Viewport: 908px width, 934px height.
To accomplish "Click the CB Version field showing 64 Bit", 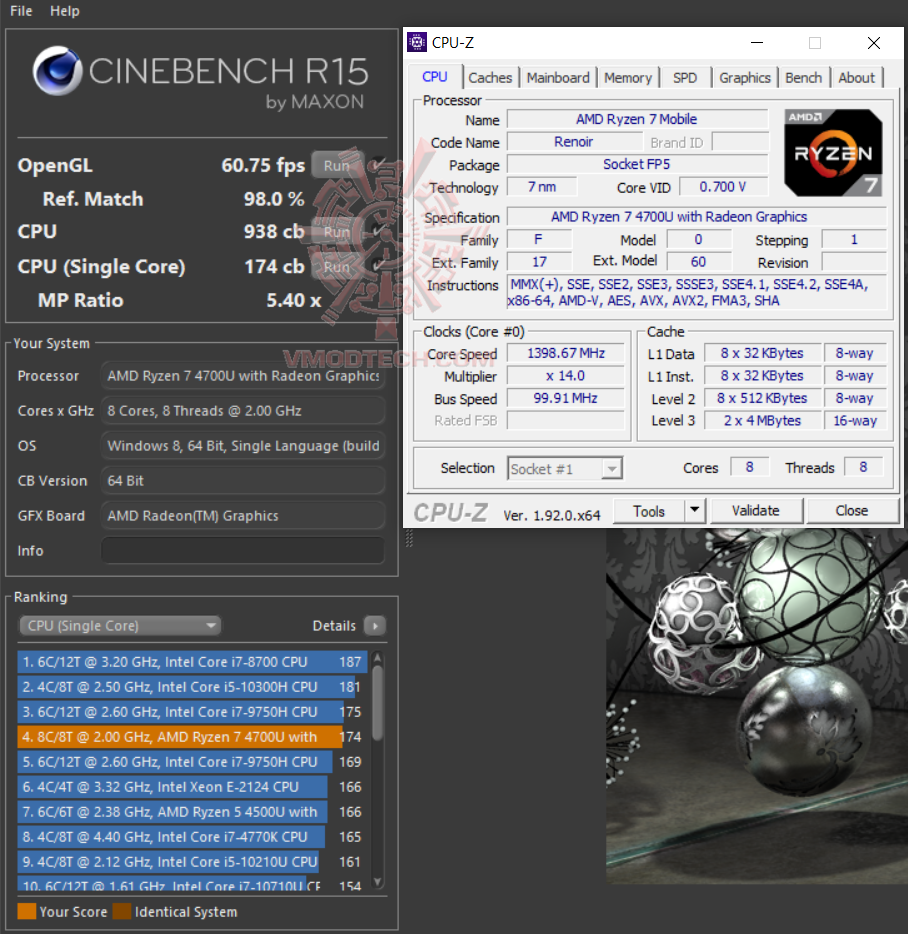I will coord(243,481).
